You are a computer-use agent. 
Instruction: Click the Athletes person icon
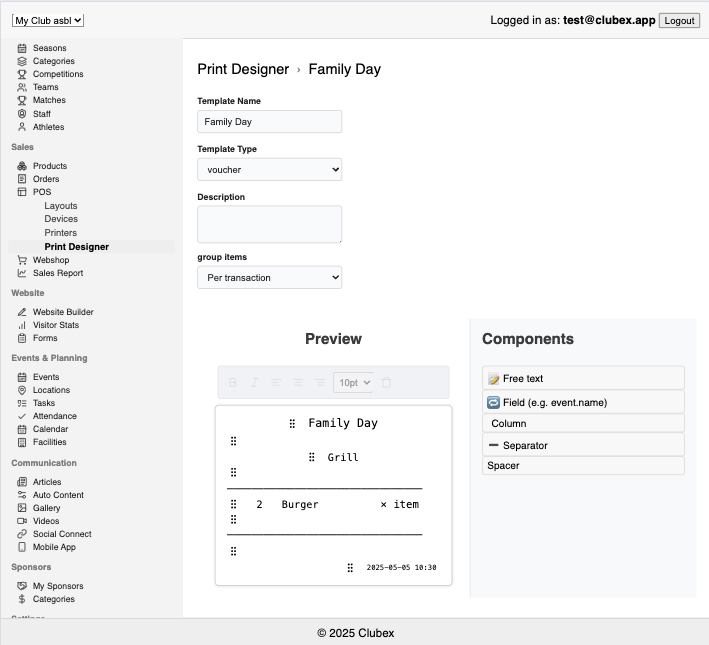[x=22, y=127]
